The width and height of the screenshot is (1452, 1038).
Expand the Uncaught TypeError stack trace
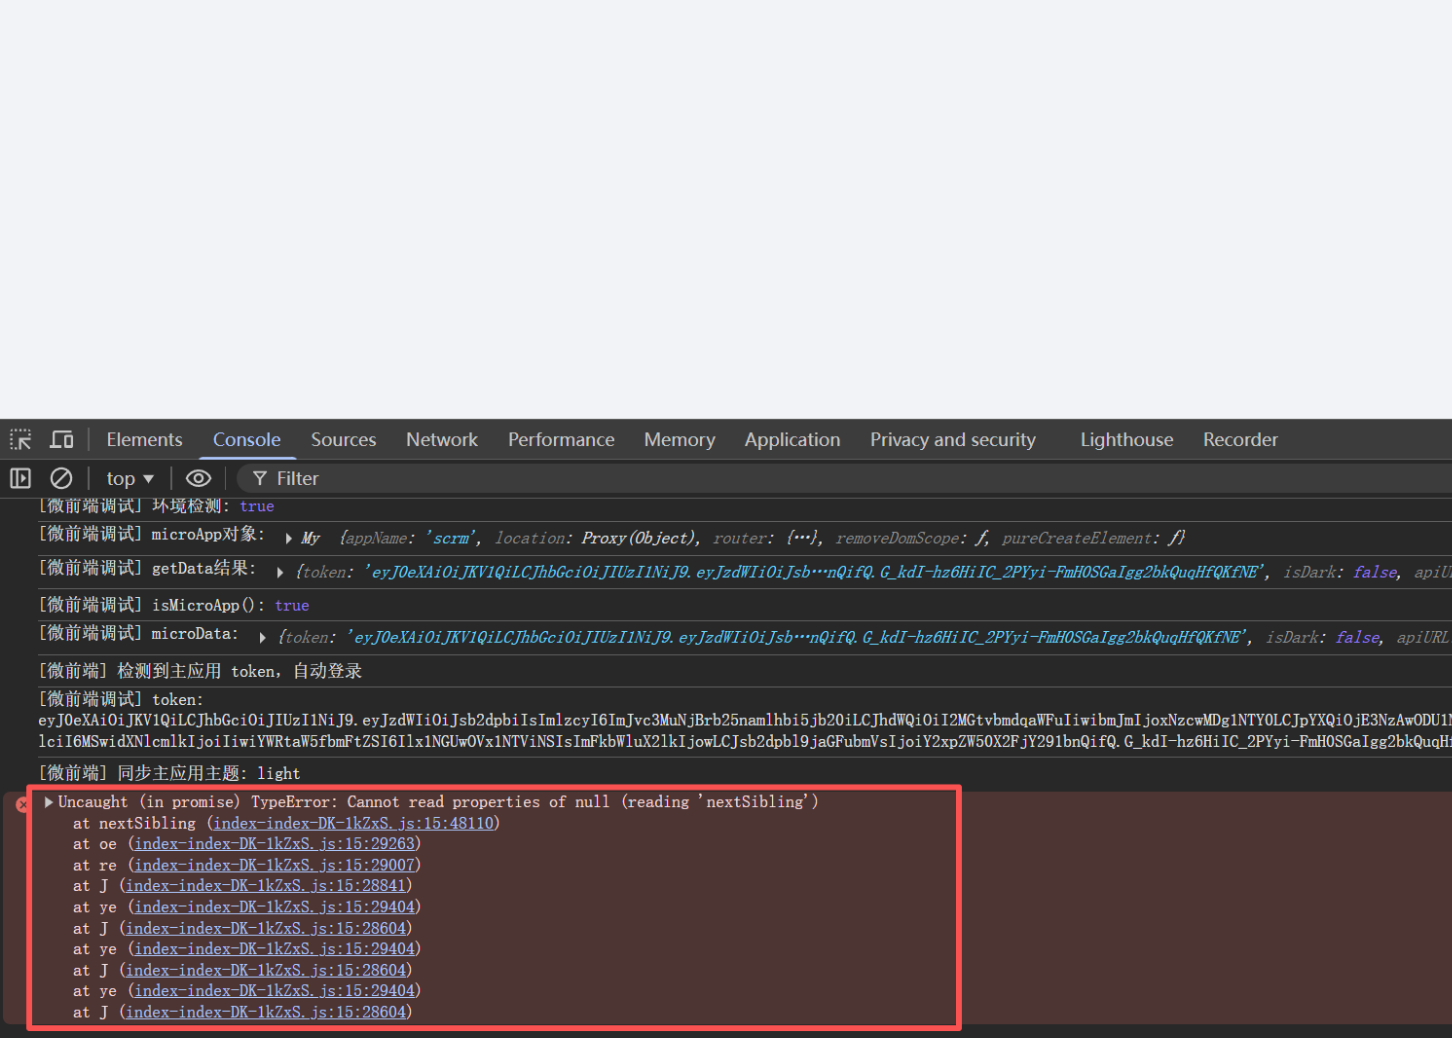click(x=48, y=802)
